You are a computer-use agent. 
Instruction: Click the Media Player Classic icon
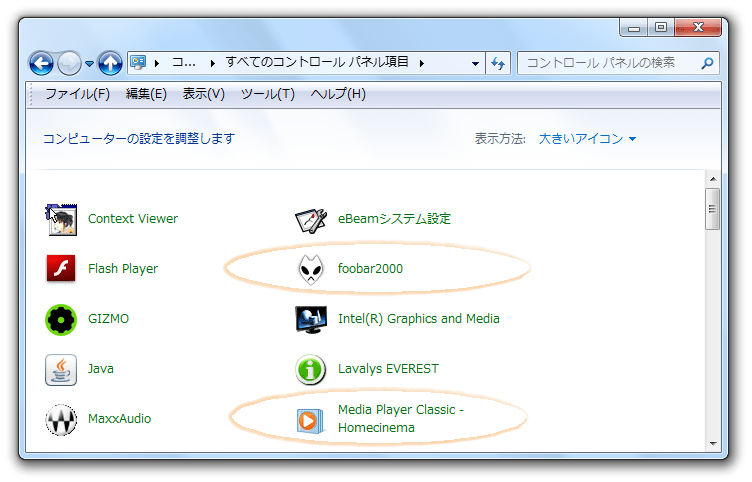click(x=310, y=421)
